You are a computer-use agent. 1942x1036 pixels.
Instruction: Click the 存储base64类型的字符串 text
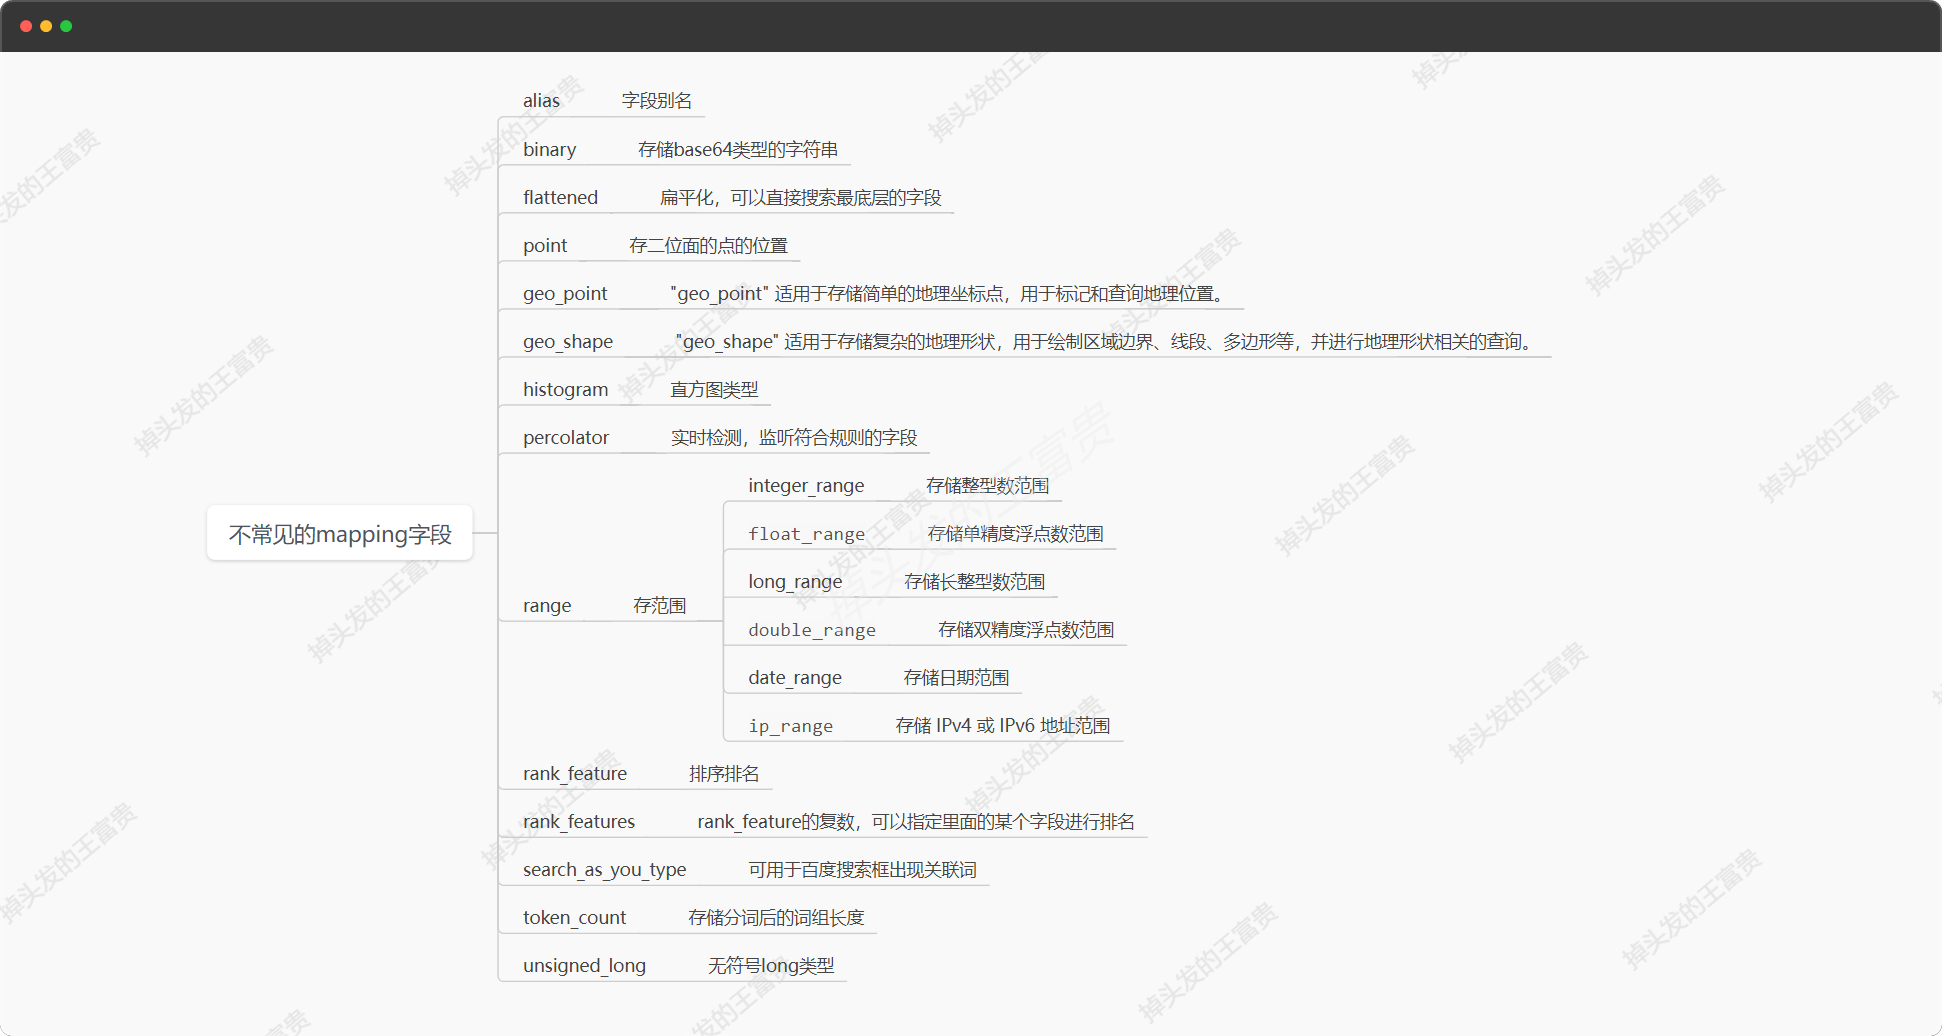pos(738,149)
